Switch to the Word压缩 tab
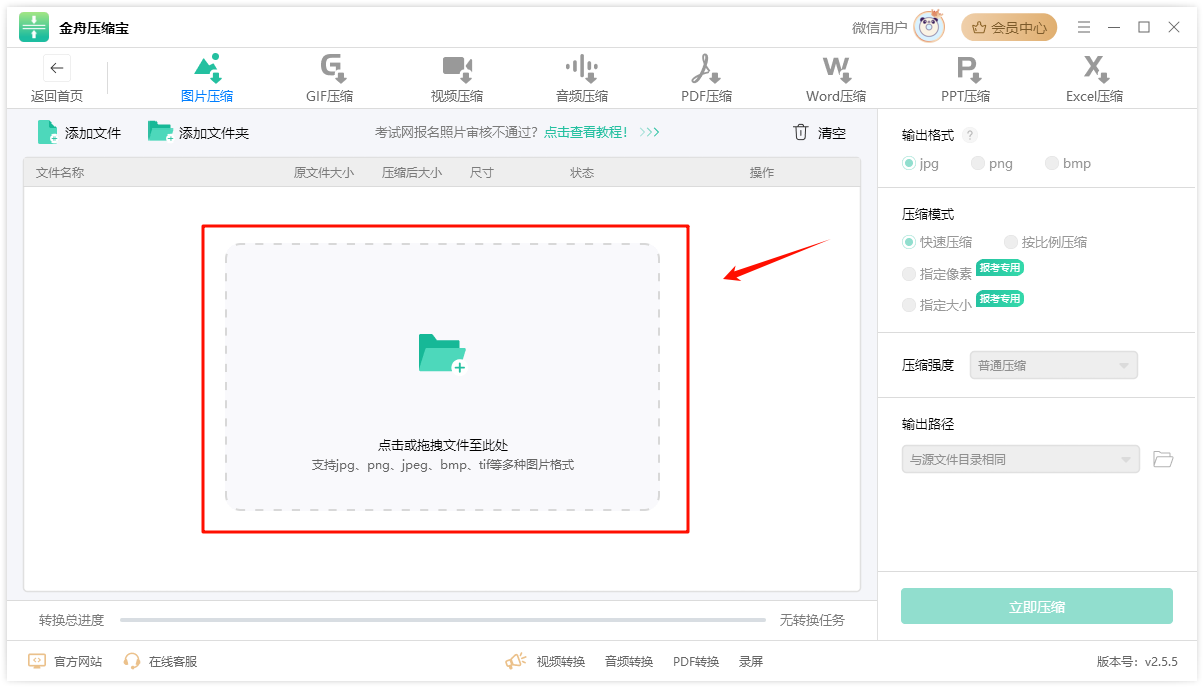Image resolution: width=1204 pixels, height=688 pixels. [836, 79]
